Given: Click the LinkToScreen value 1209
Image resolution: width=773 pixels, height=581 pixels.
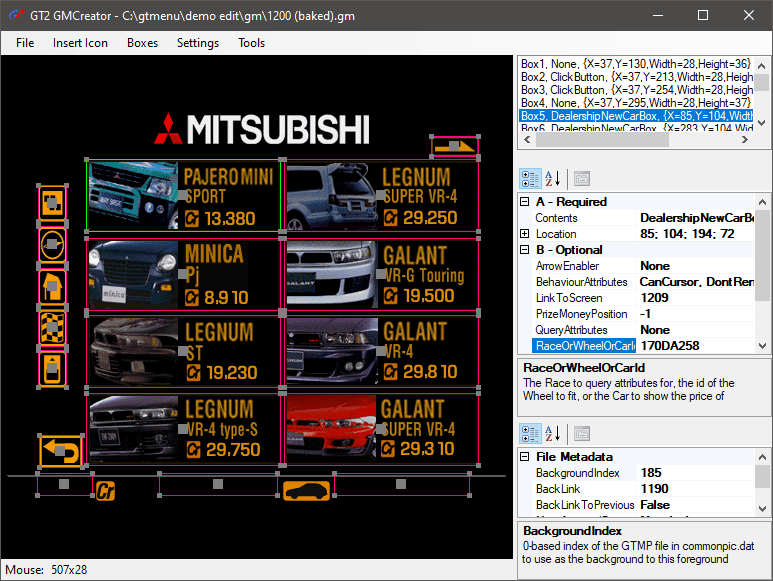Looking at the screenshot, I should (696, 298).
